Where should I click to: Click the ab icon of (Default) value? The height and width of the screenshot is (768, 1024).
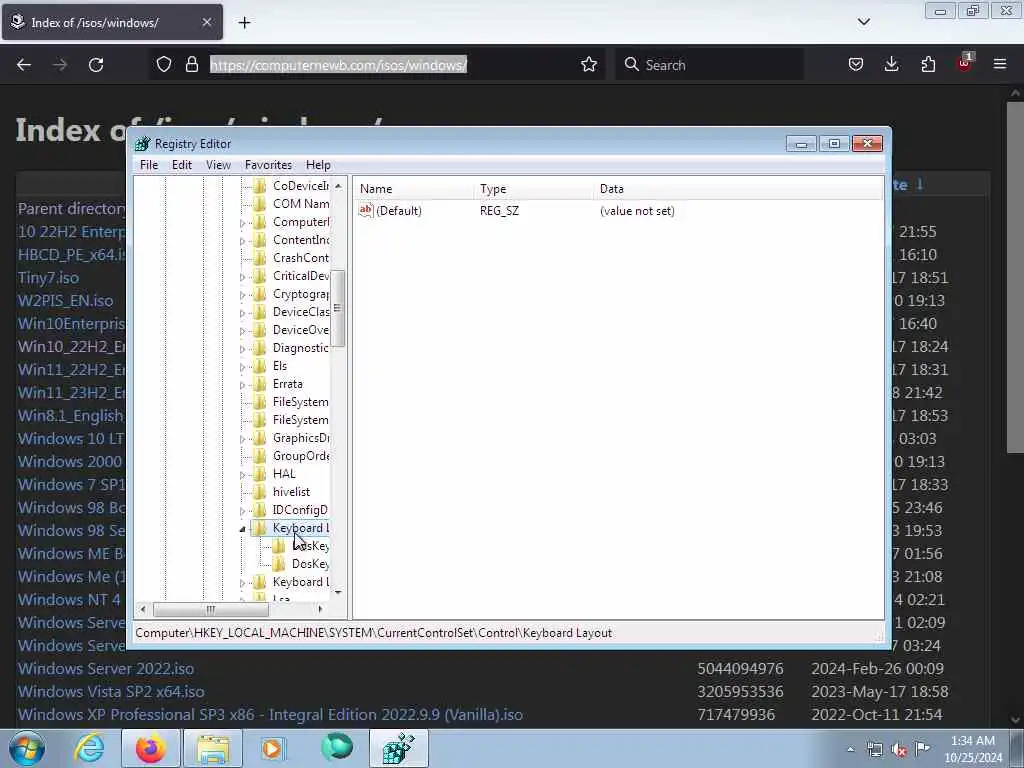coord(366,210)
